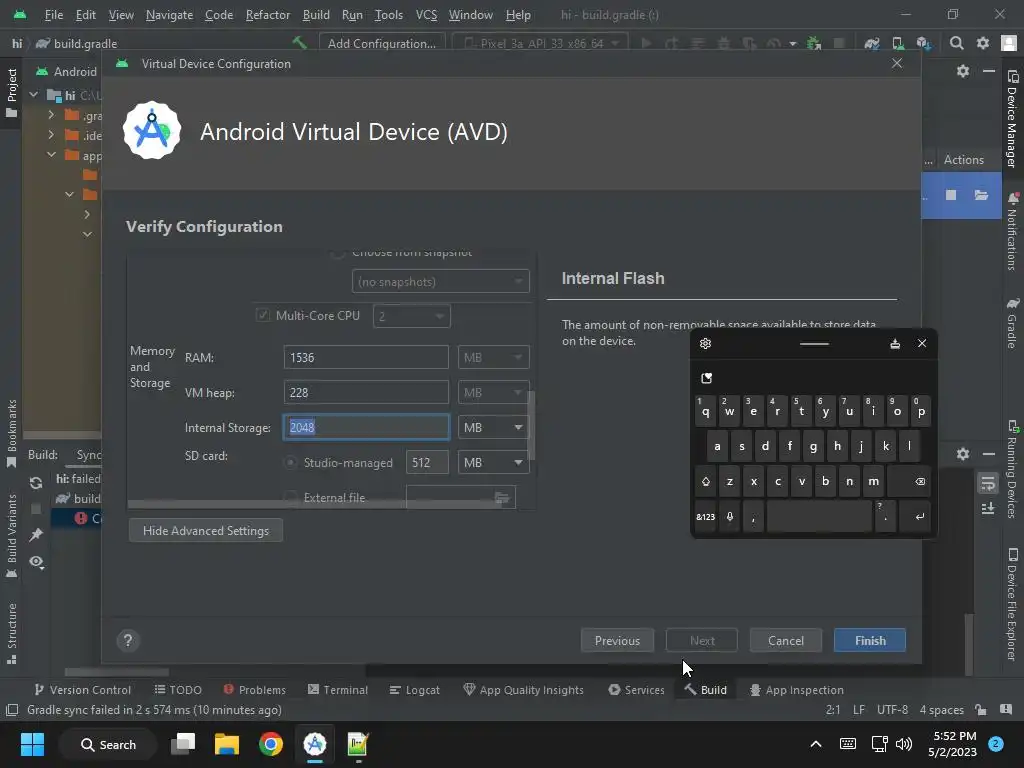Open the Build menu
The height and width of the screenshot is (768, 1024).
(x=316, y=14)
